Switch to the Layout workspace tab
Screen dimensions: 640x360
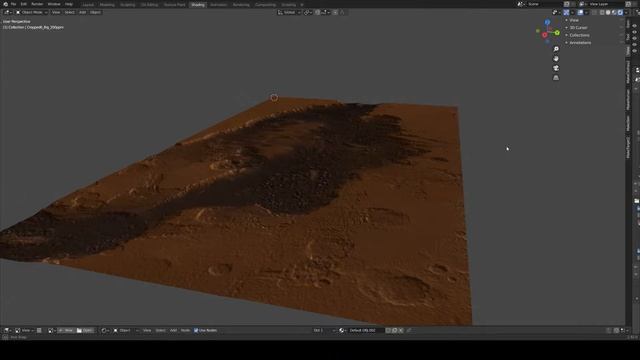point(88,5)
